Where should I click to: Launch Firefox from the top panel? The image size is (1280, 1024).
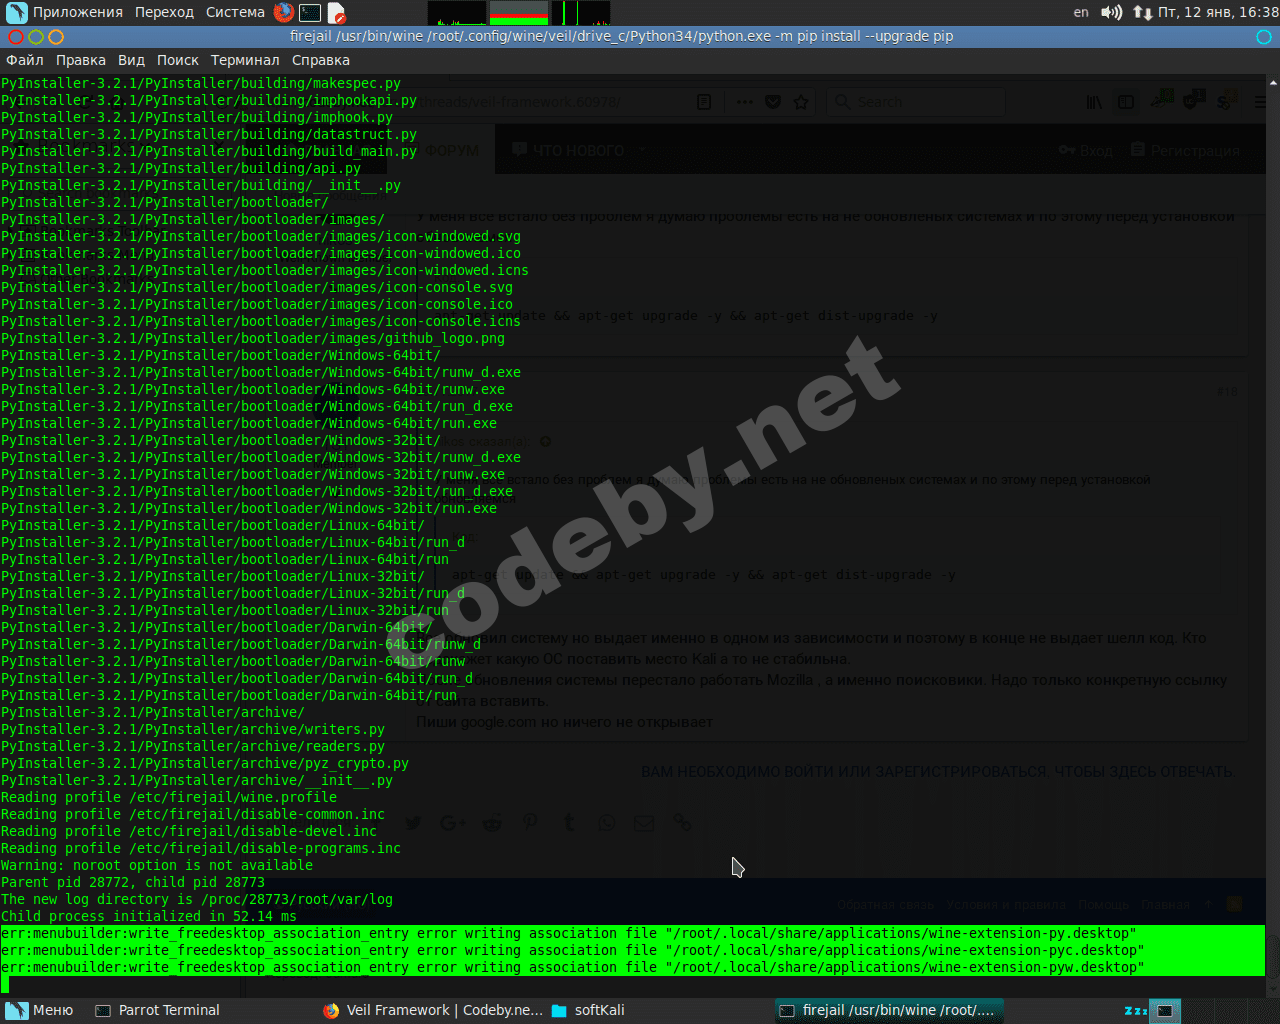[284, 13]
